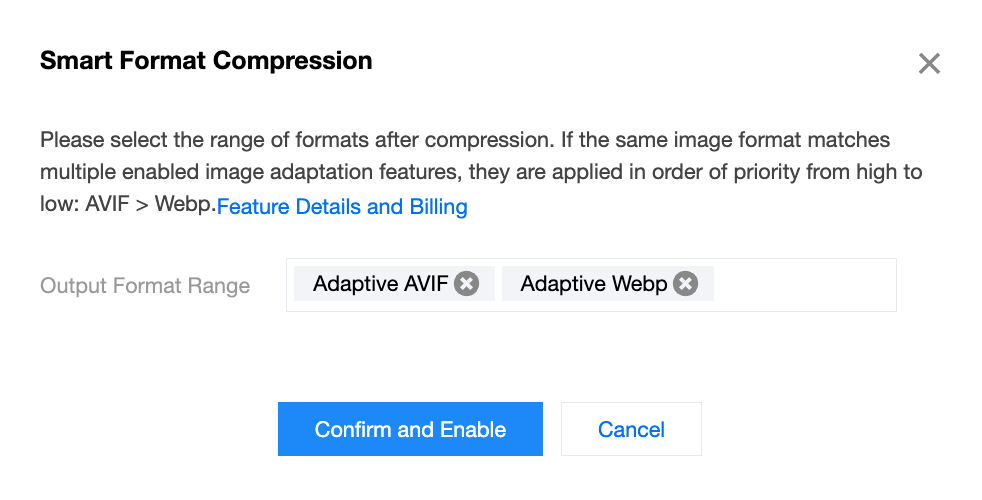The image size is (982, 500).
Task: Discard changes via Cancel
Action: point(631,429)
